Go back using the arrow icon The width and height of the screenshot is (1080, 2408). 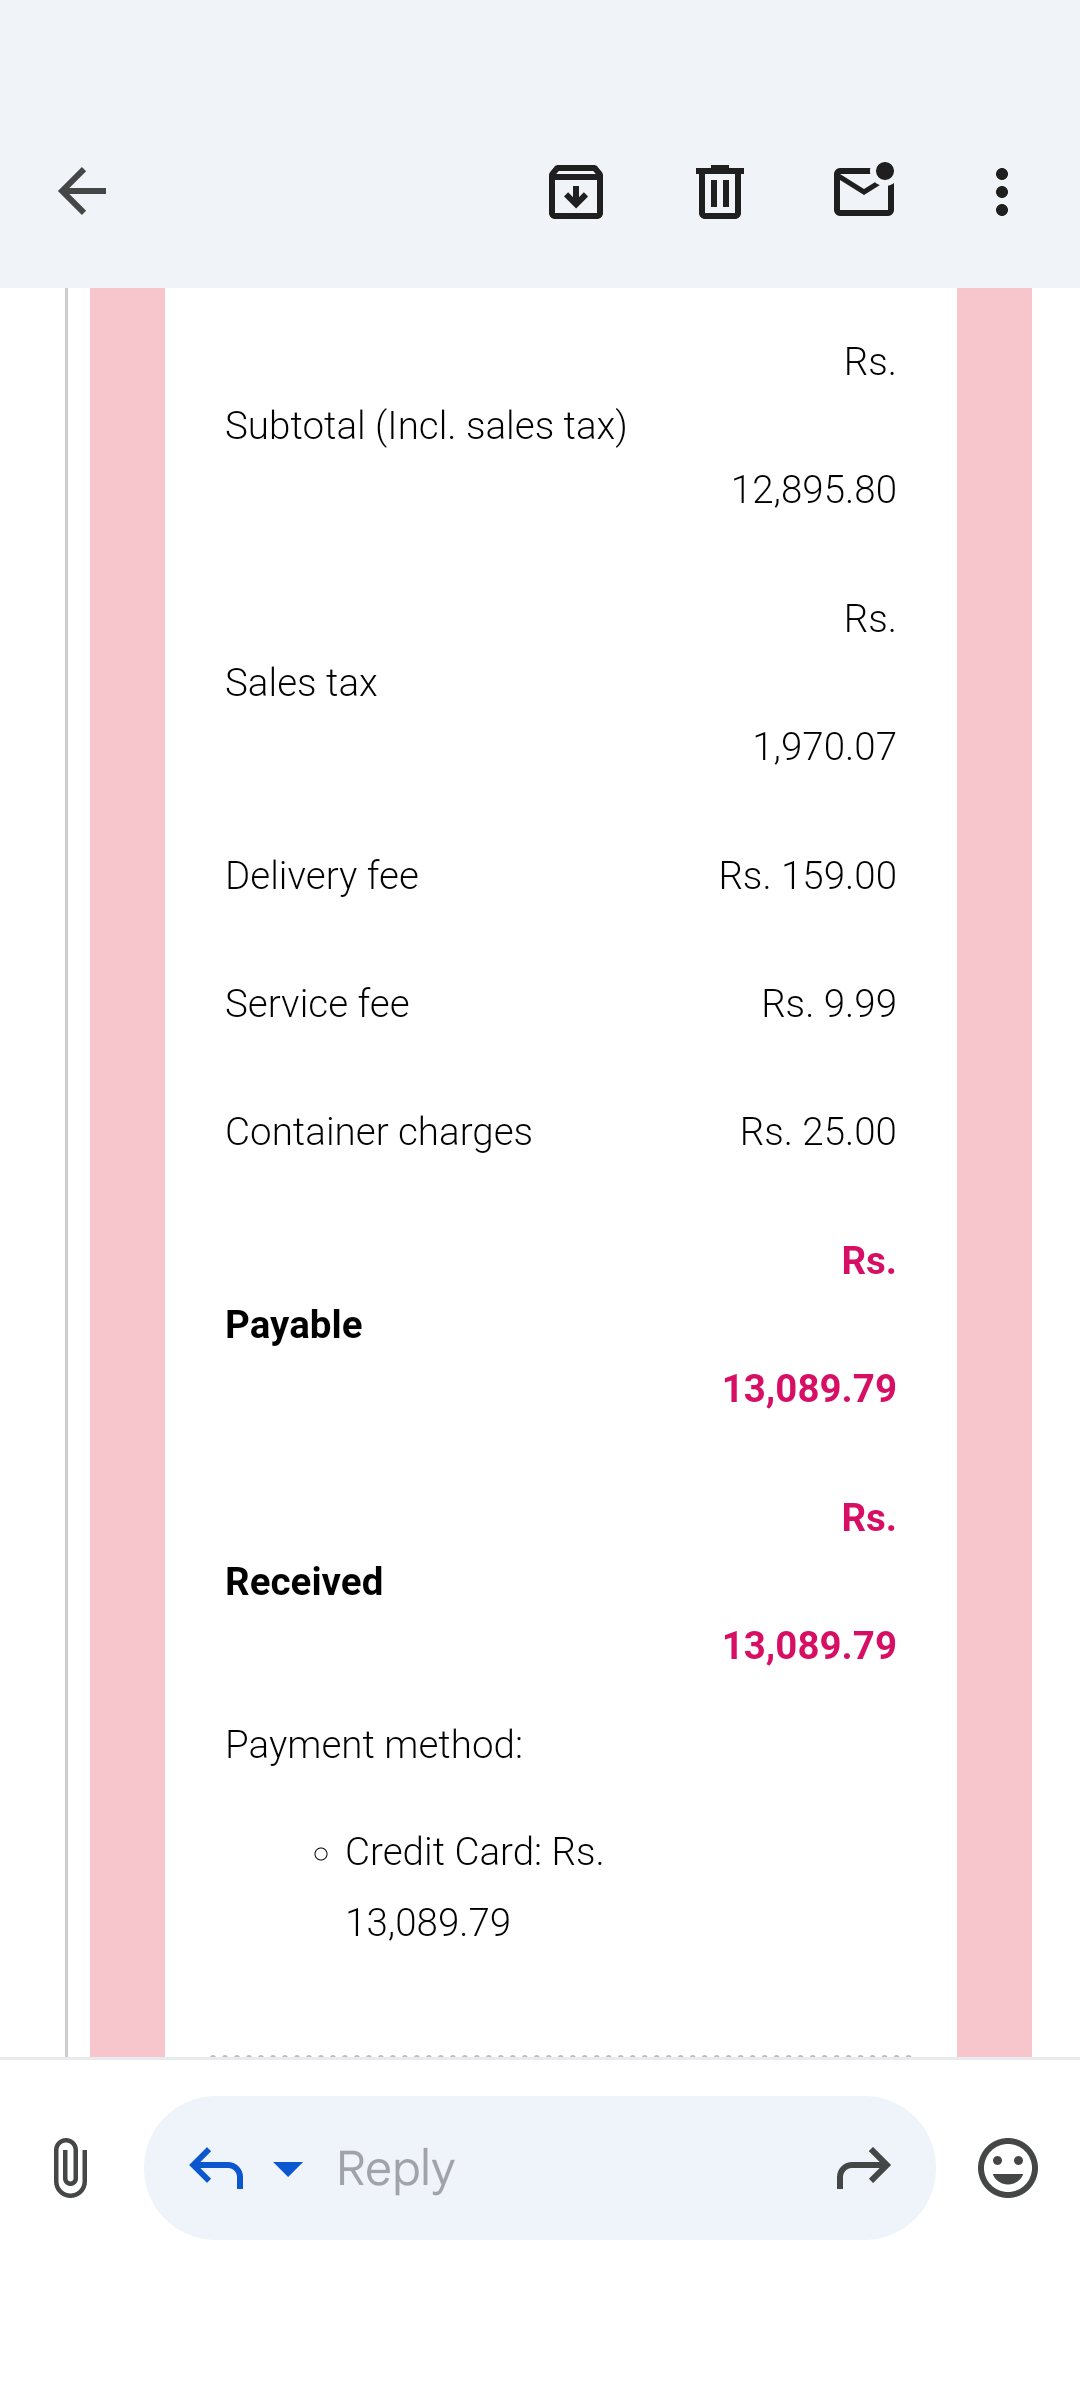click(x=82, y=191)
